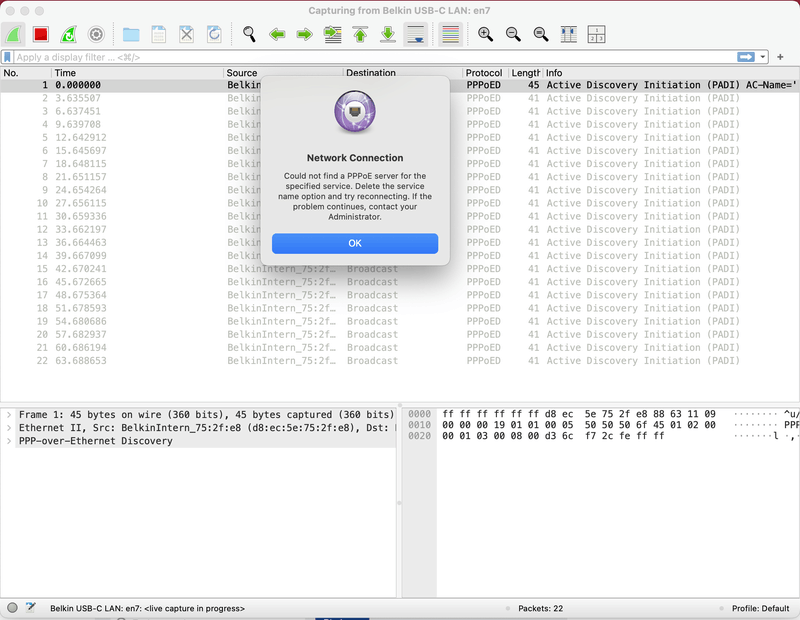
Task: Apply the display filter arrow button
Action: 745,57
